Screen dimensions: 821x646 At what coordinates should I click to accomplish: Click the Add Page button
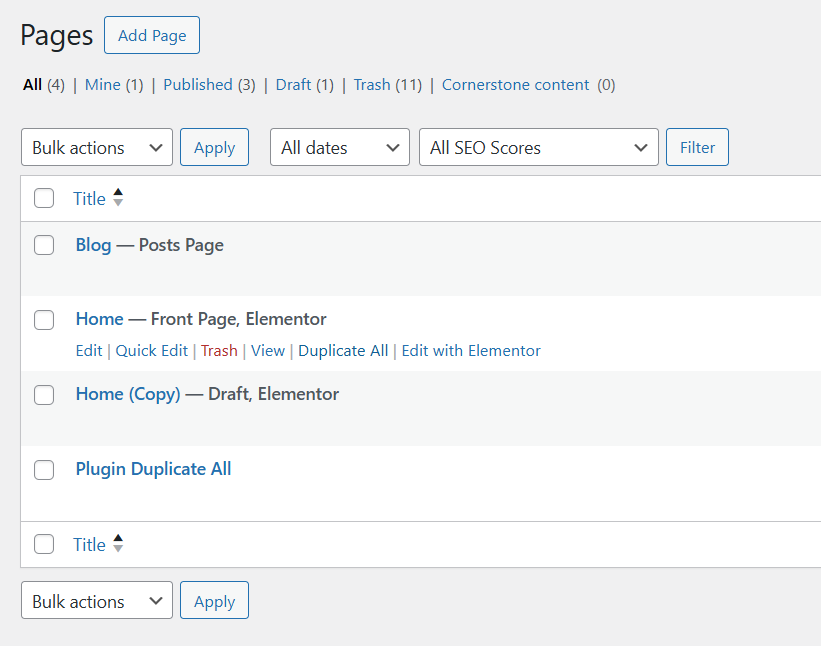(151, 34)
